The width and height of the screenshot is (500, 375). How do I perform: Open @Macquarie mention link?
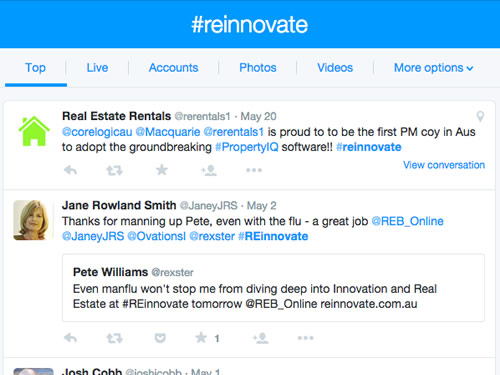[x=168, y=132]
